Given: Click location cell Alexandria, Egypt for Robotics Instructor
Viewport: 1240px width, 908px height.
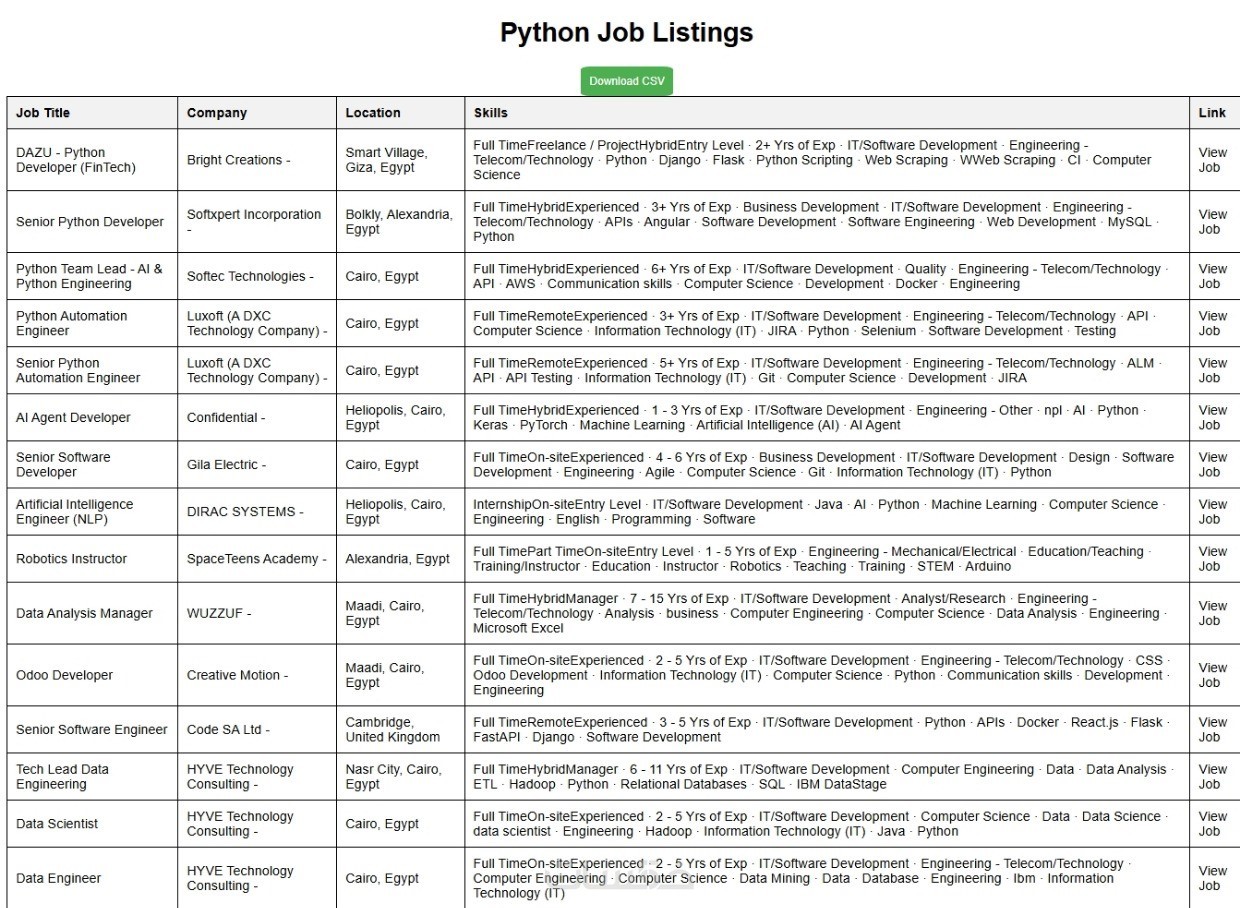Looking at the screenshot, I should coord(400,558).
